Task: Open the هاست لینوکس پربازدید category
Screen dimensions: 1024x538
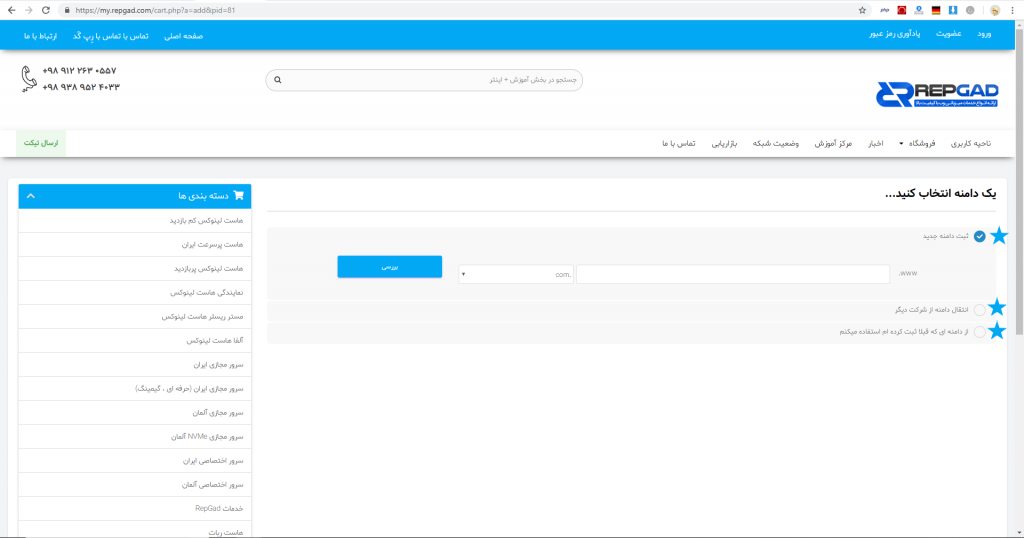Action: click(135, 268)
